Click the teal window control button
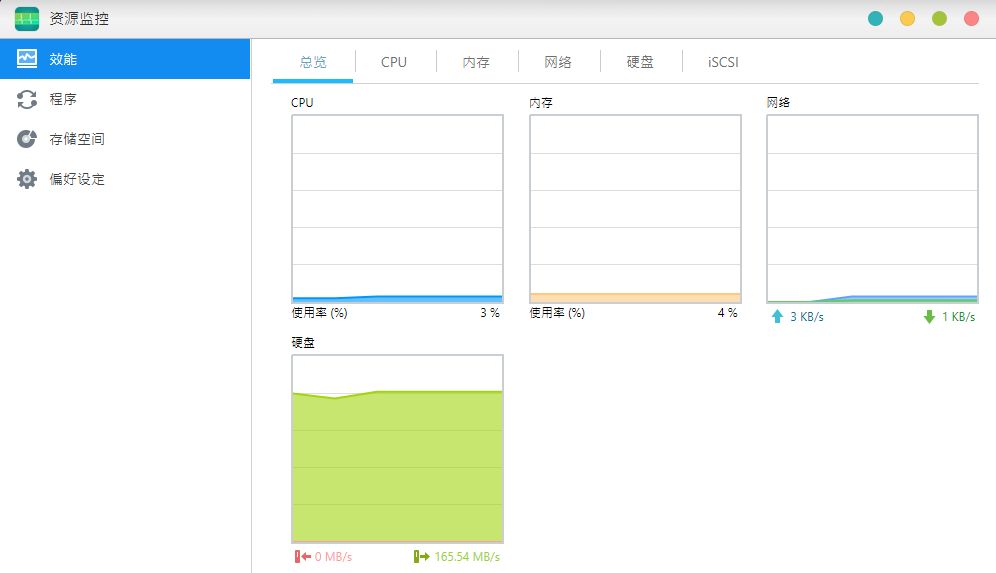The height and width of the screenshot is (573, 996). click(875, 18)
